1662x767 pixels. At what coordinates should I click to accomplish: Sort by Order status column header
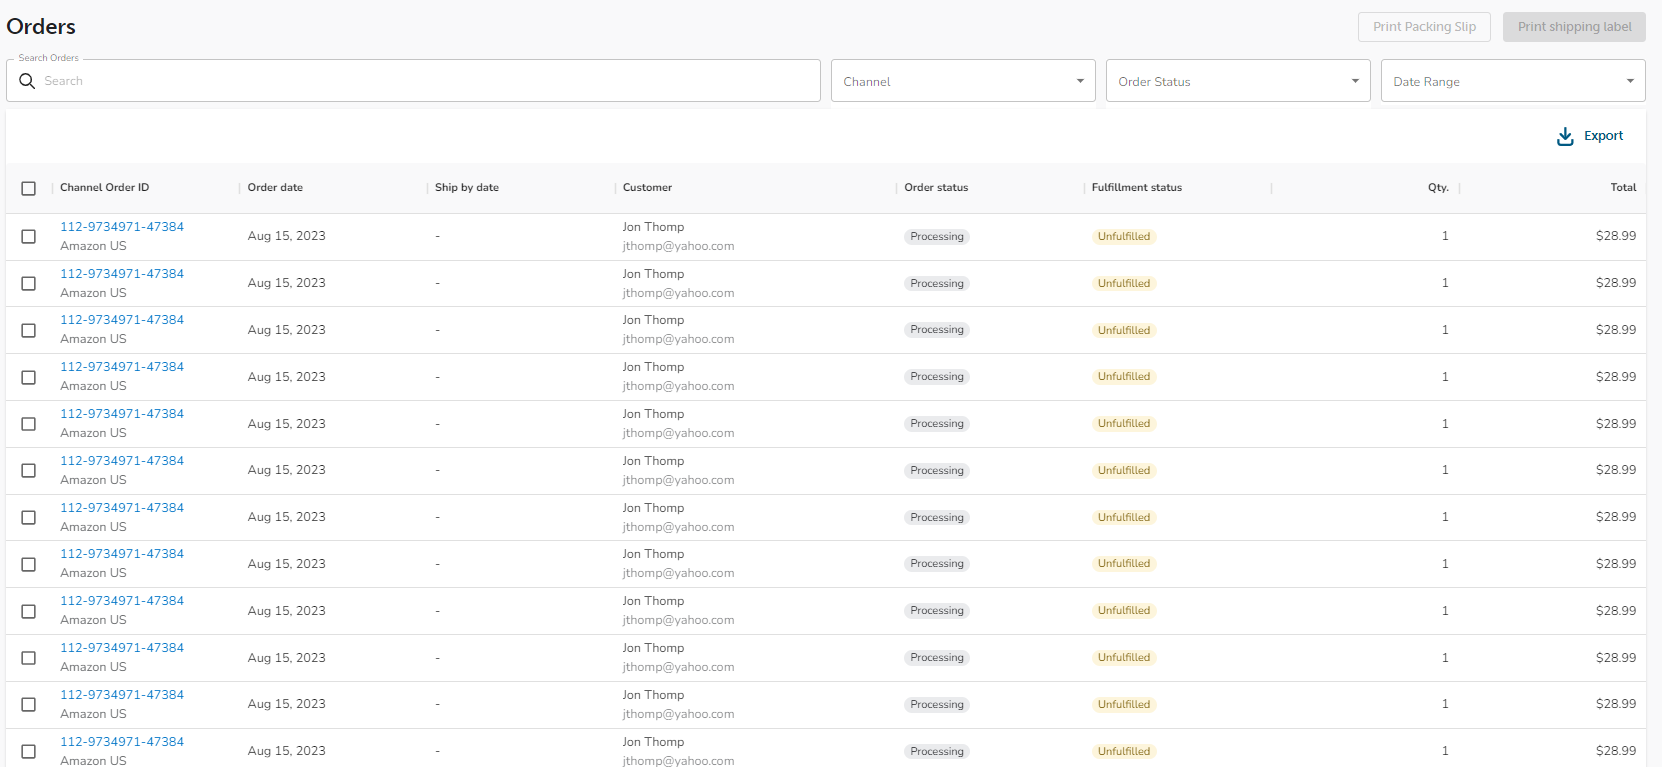click(x=936, y=187)
